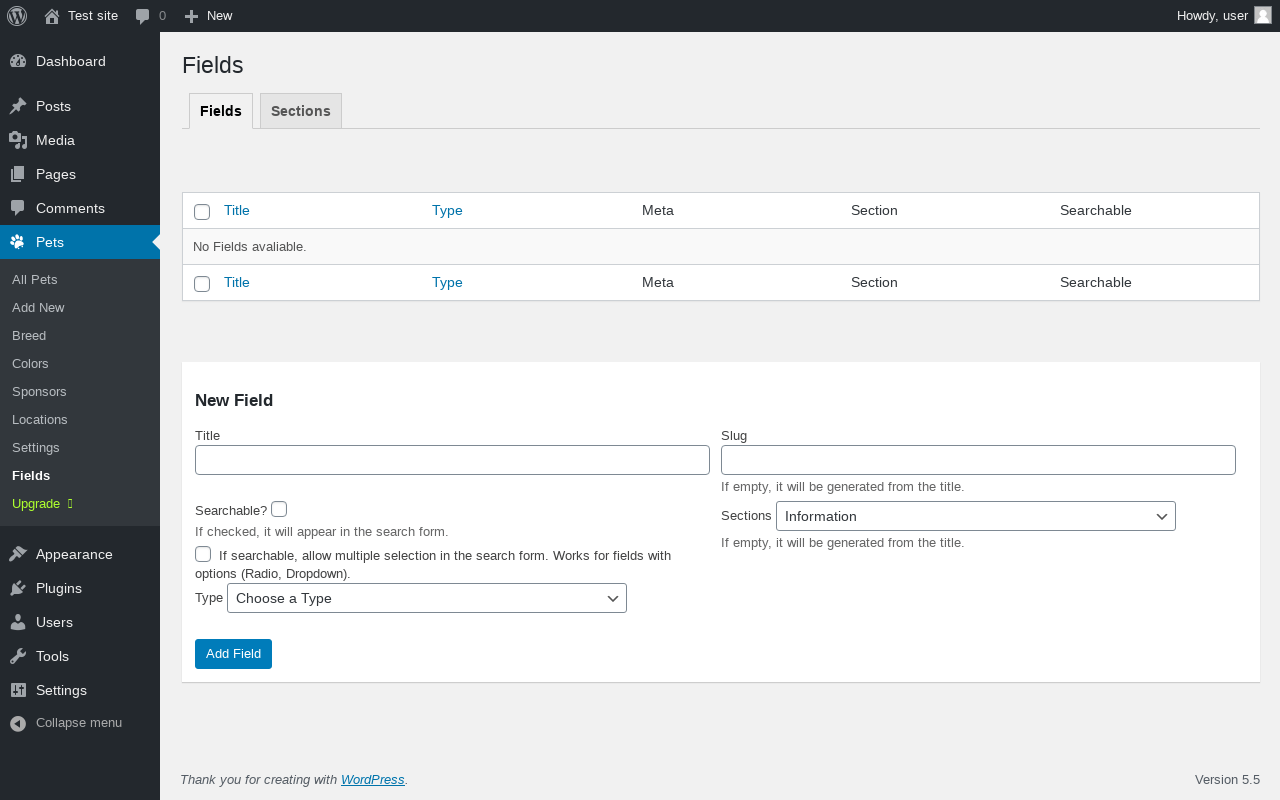Click the Add Field button
The width and height of the screenshot is (1280, 800).
233,654
